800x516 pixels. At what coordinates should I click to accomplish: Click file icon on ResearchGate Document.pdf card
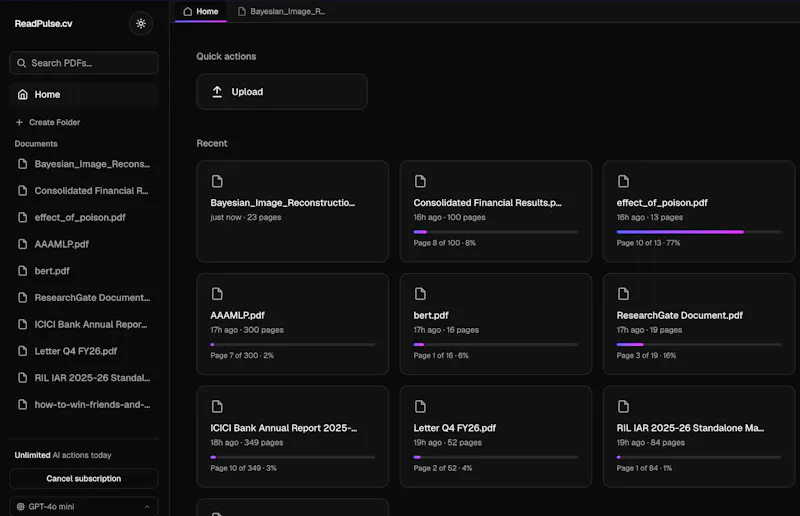[623, 294]
